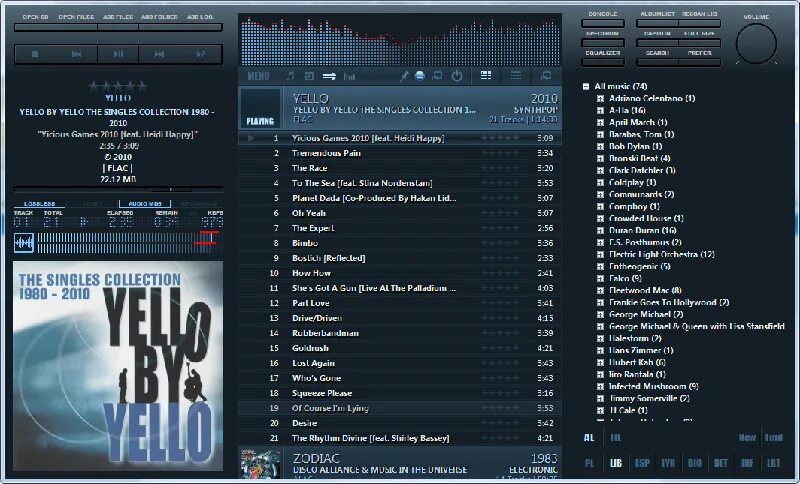800x484 pixels.
Task: Rate track Oh Yeah with stars
Action: 500,213
